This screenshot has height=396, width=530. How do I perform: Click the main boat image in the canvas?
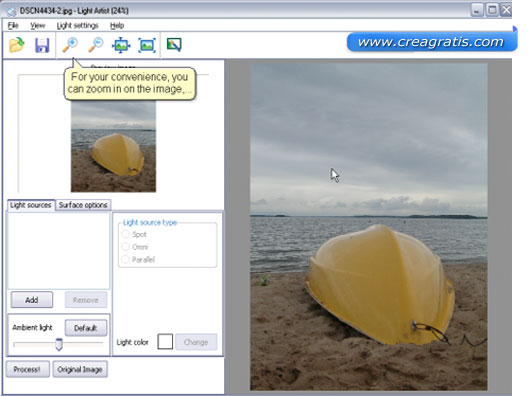coord(369,227)
